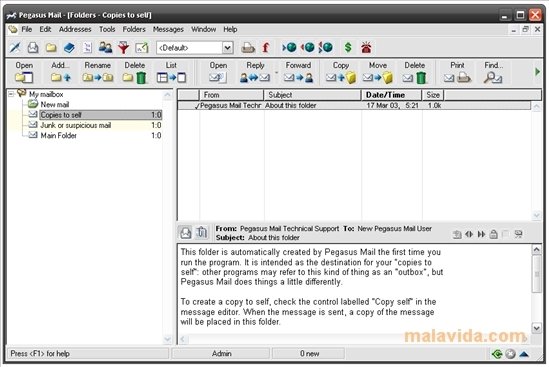This screenshot has height=367, width=549.
Task: Click the message view icon in preview header
Action: tap(186, 233)
